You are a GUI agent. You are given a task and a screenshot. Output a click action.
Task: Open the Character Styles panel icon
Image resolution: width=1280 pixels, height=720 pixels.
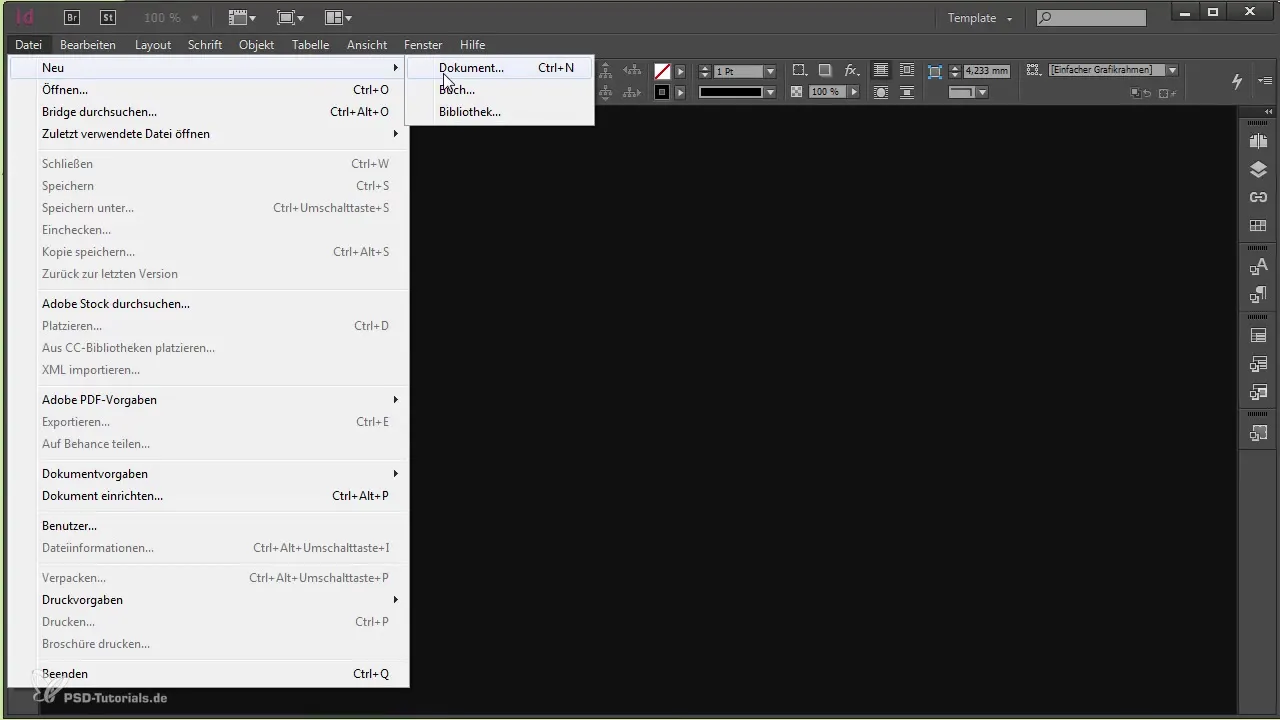pos(1258,266)
